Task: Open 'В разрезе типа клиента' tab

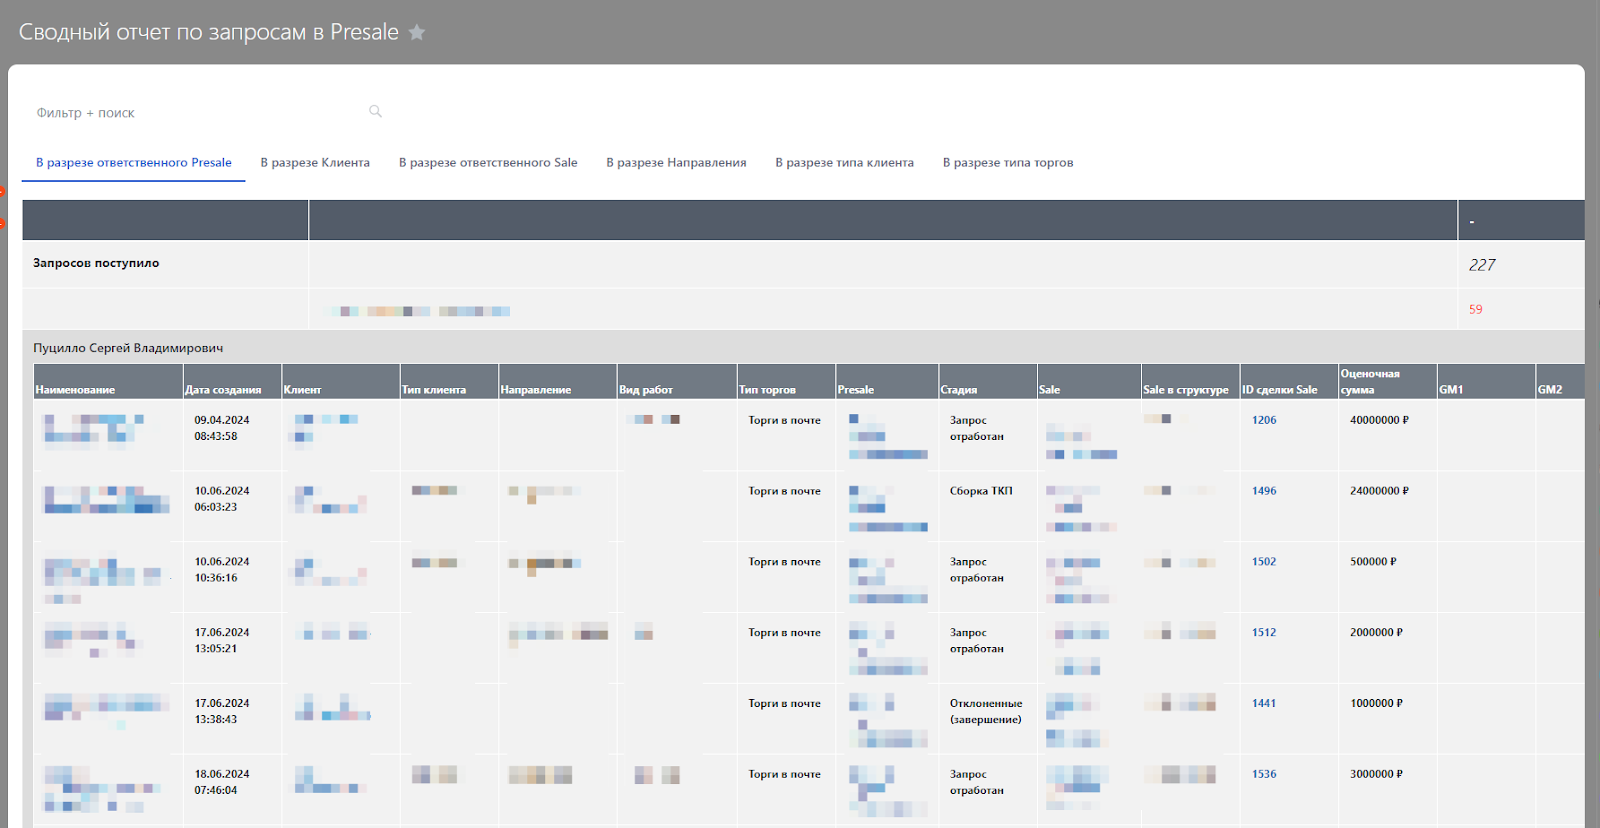Action: click(844, 163)
